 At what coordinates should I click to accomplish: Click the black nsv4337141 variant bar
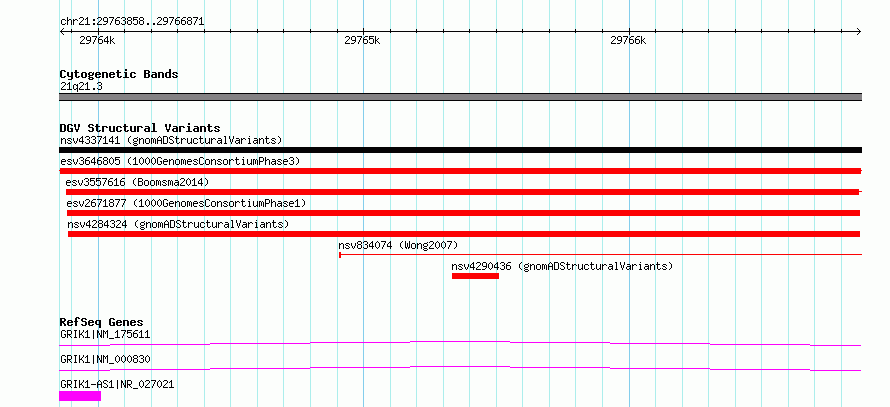[x=460, y=150]
